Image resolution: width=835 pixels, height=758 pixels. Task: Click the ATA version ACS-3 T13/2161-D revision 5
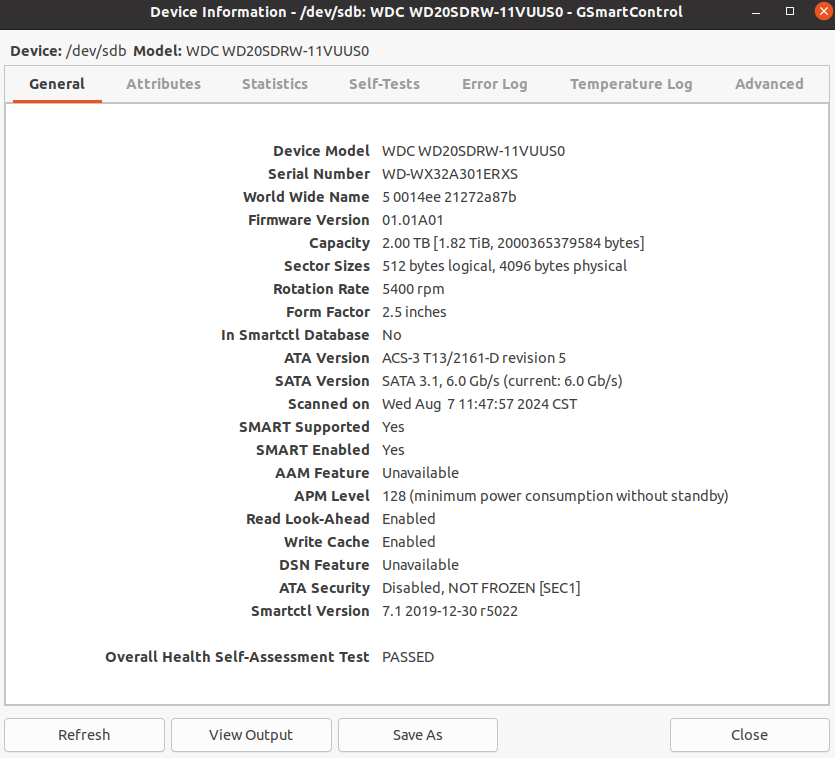pos(473,358)
